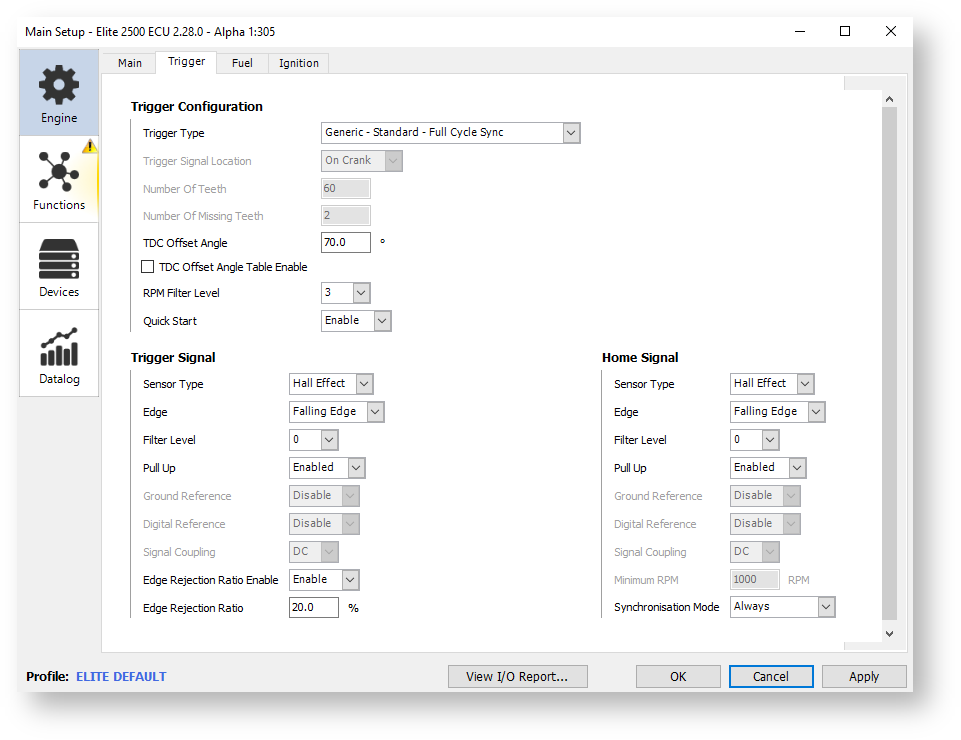Click the disabled Number Of Teeth field
961x740 pixels.
(x=346, y=188)
